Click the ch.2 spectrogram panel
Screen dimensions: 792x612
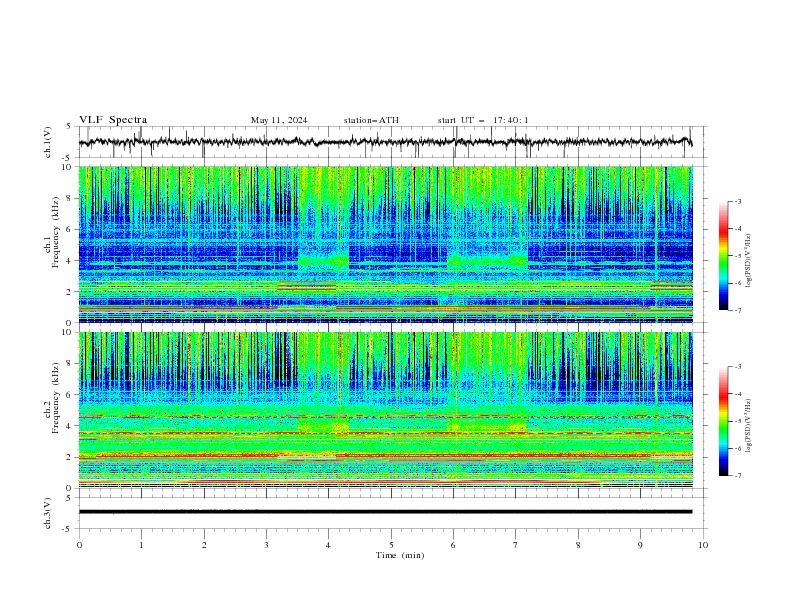(x=385, y=410)
